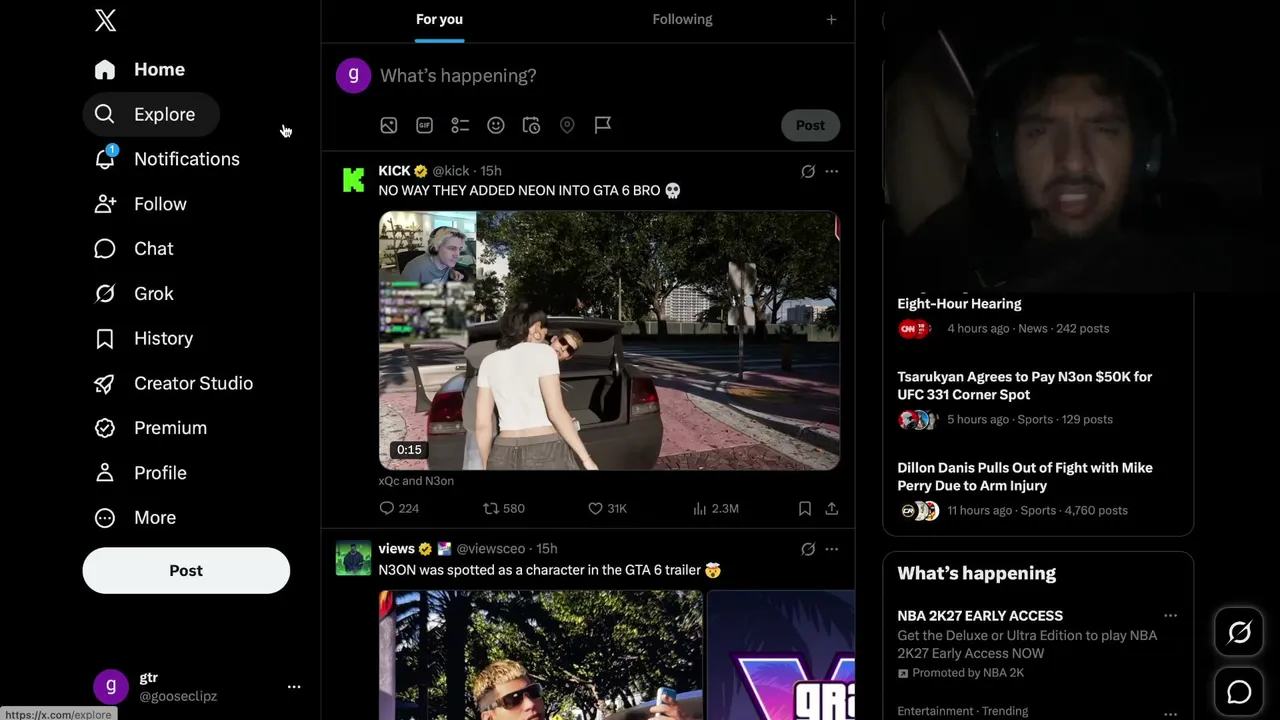Open Dillon Danis Pulls Out story
Screen dimensions: 1280x720
pyautogui.click(x=1038, y=489)
